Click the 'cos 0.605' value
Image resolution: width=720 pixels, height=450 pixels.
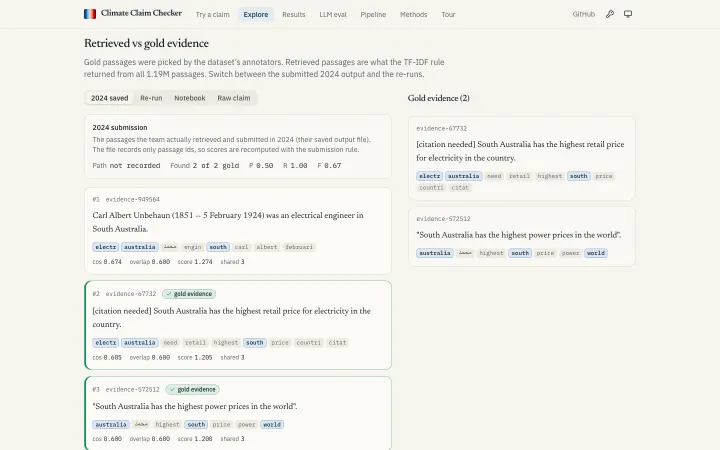(107, 357)
